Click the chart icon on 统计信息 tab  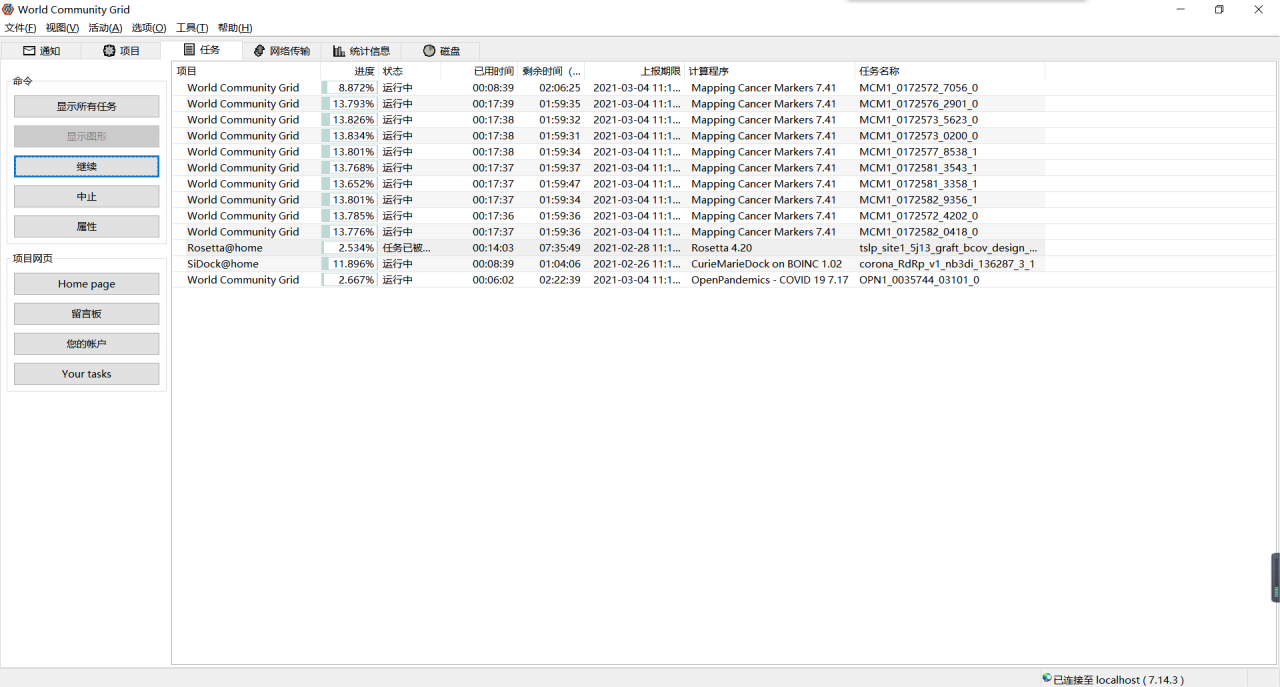coord(340,51)
